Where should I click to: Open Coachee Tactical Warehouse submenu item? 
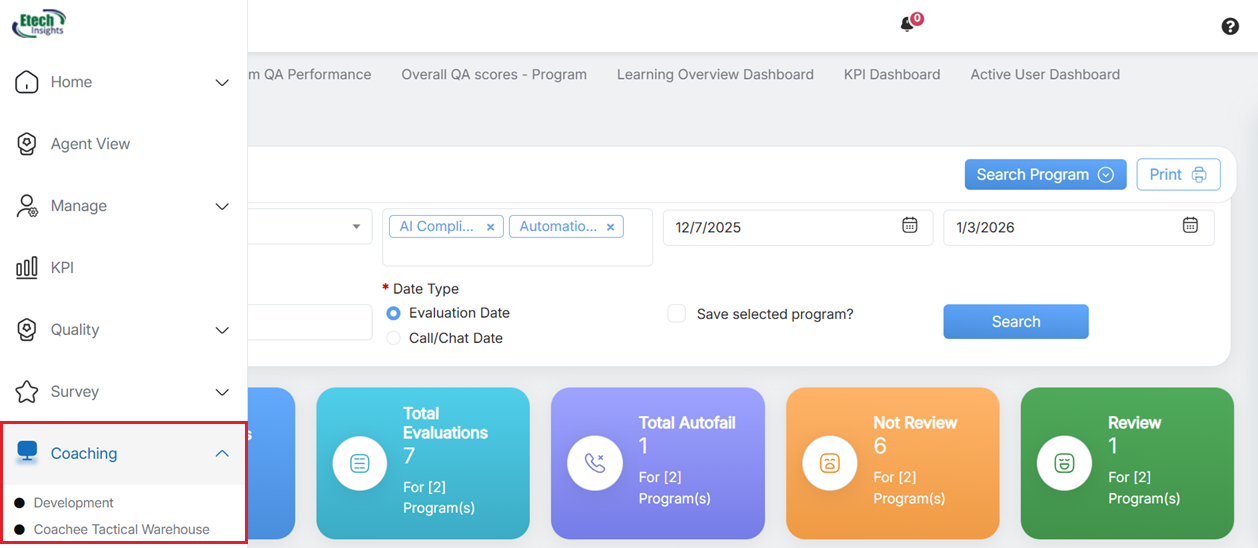coord(121,529)
